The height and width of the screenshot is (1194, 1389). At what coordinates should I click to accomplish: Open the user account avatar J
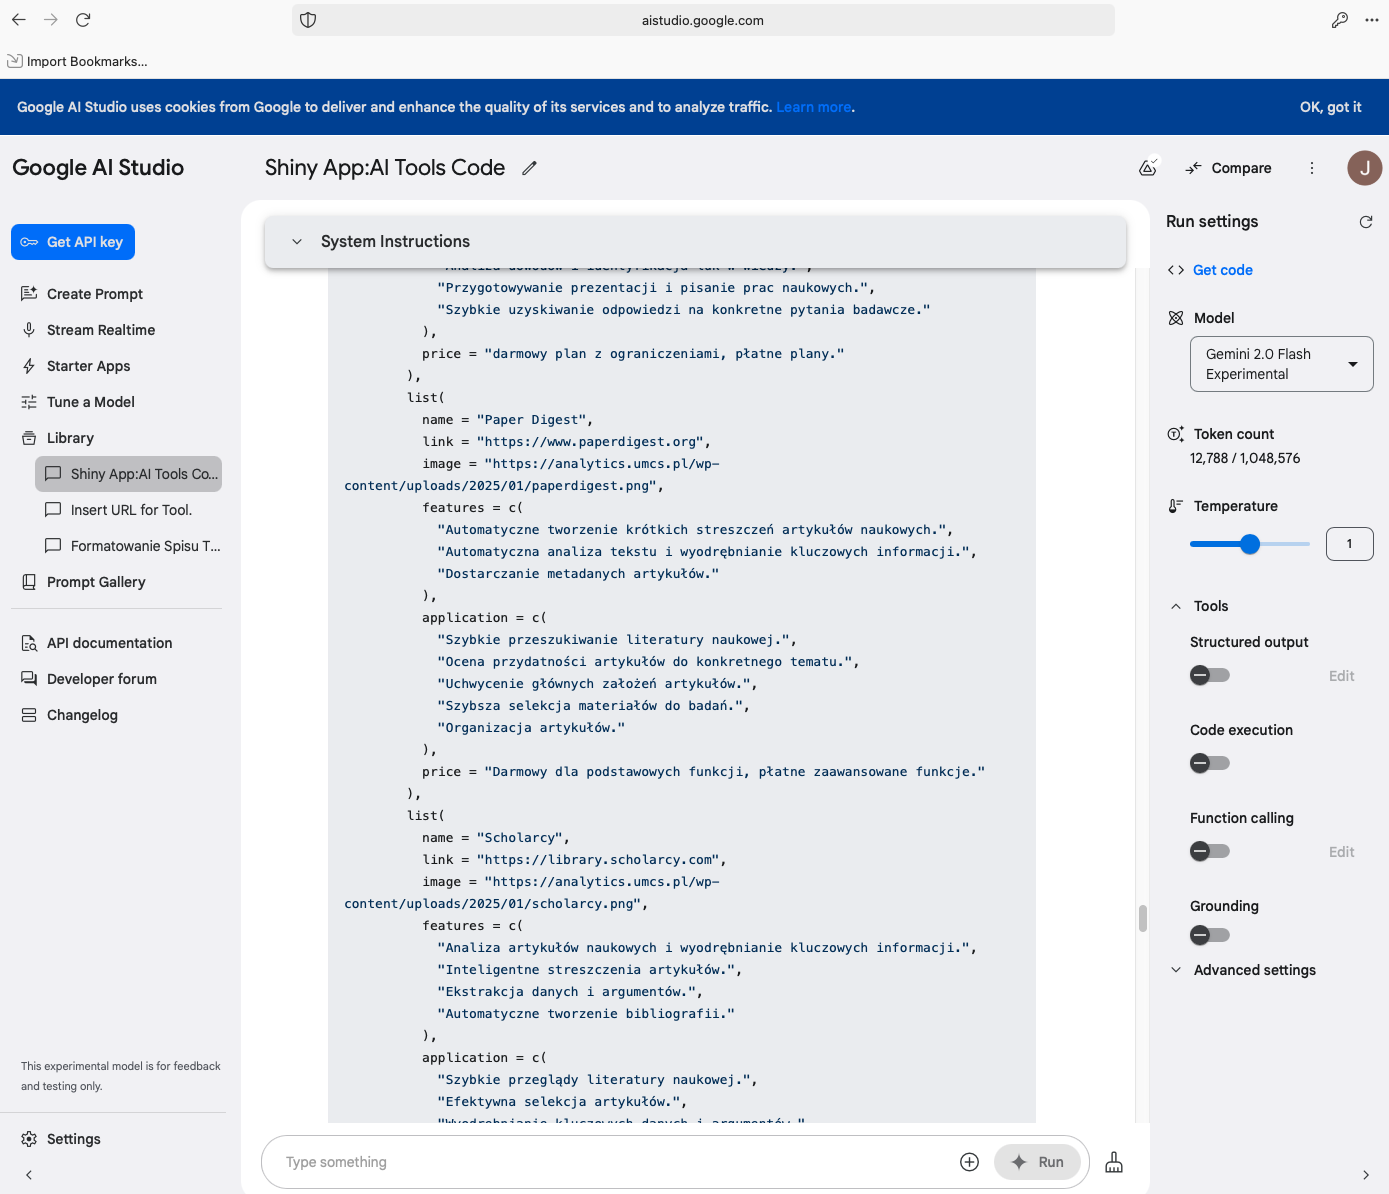pos(1364,168)
